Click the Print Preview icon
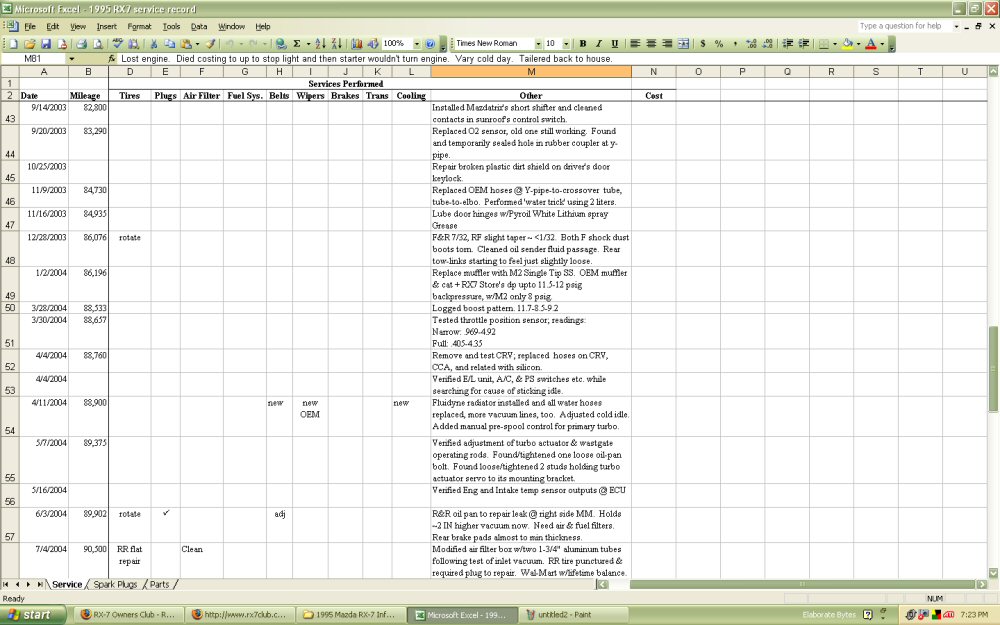This screenshot has width=1000, height=625. click(x=98, y=43)
